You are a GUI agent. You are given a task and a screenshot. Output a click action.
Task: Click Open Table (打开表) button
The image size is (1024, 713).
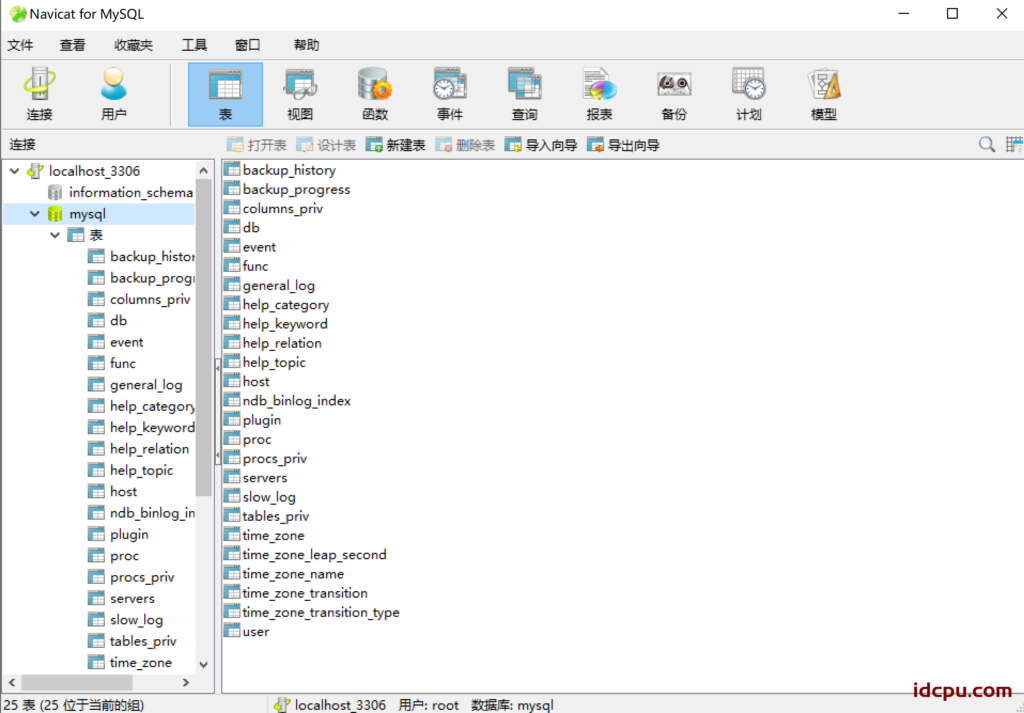tap(256, 145)
